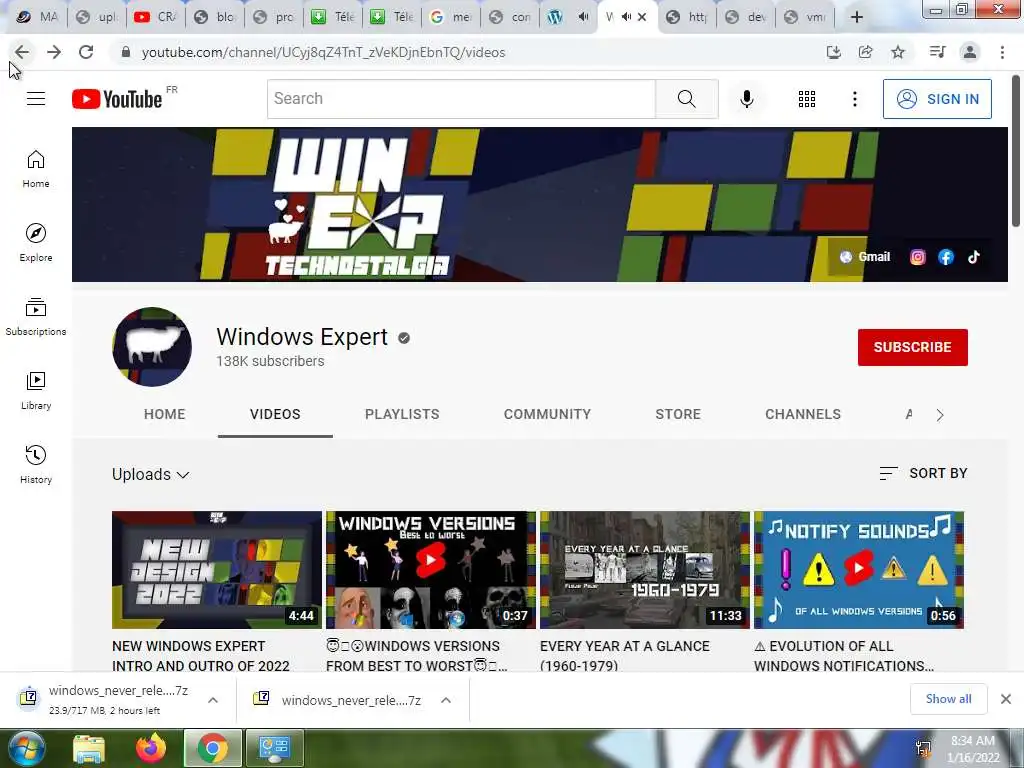This screenshot has height=768, width=1024.
Task: Go back with browser back arrow
Action: point(22,52)
